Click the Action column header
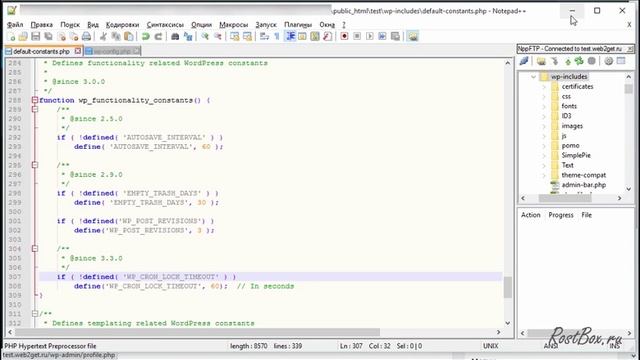This screenshot has width=640, height=360. (x=531, y=215)
